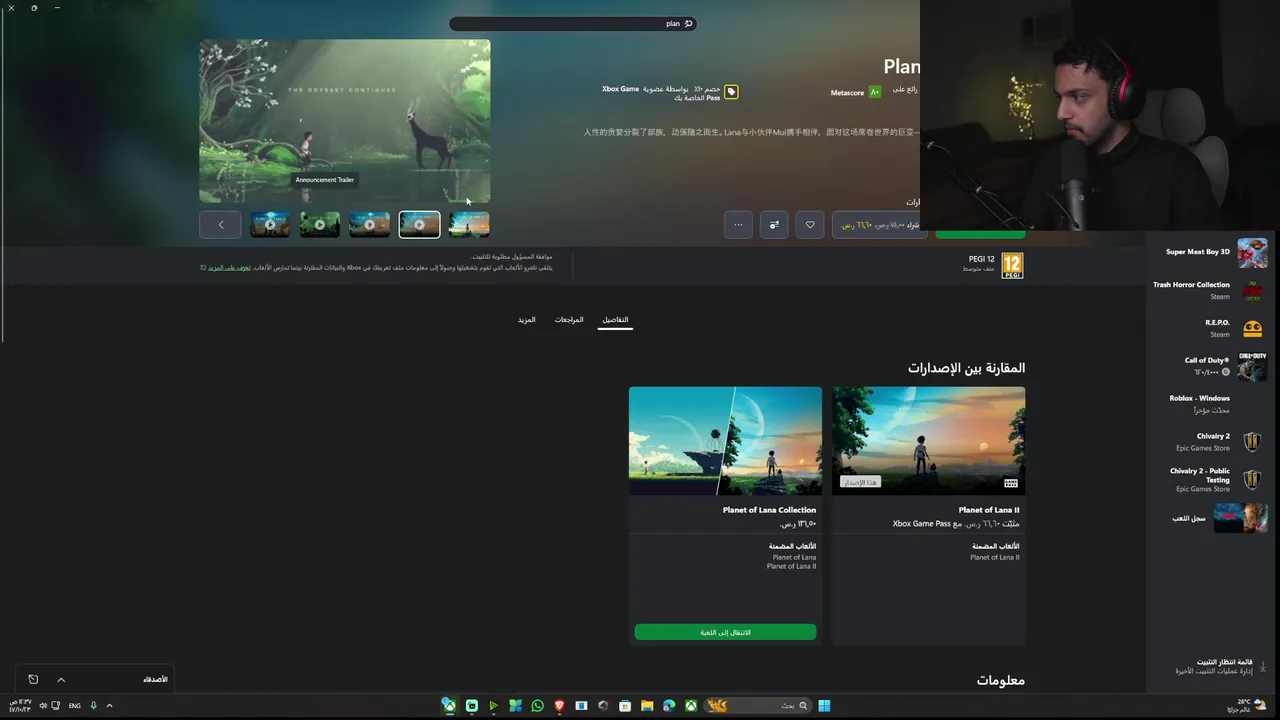Switch to the المزيد tab
Screen dimensions: 1280x720
pos(527,320)
